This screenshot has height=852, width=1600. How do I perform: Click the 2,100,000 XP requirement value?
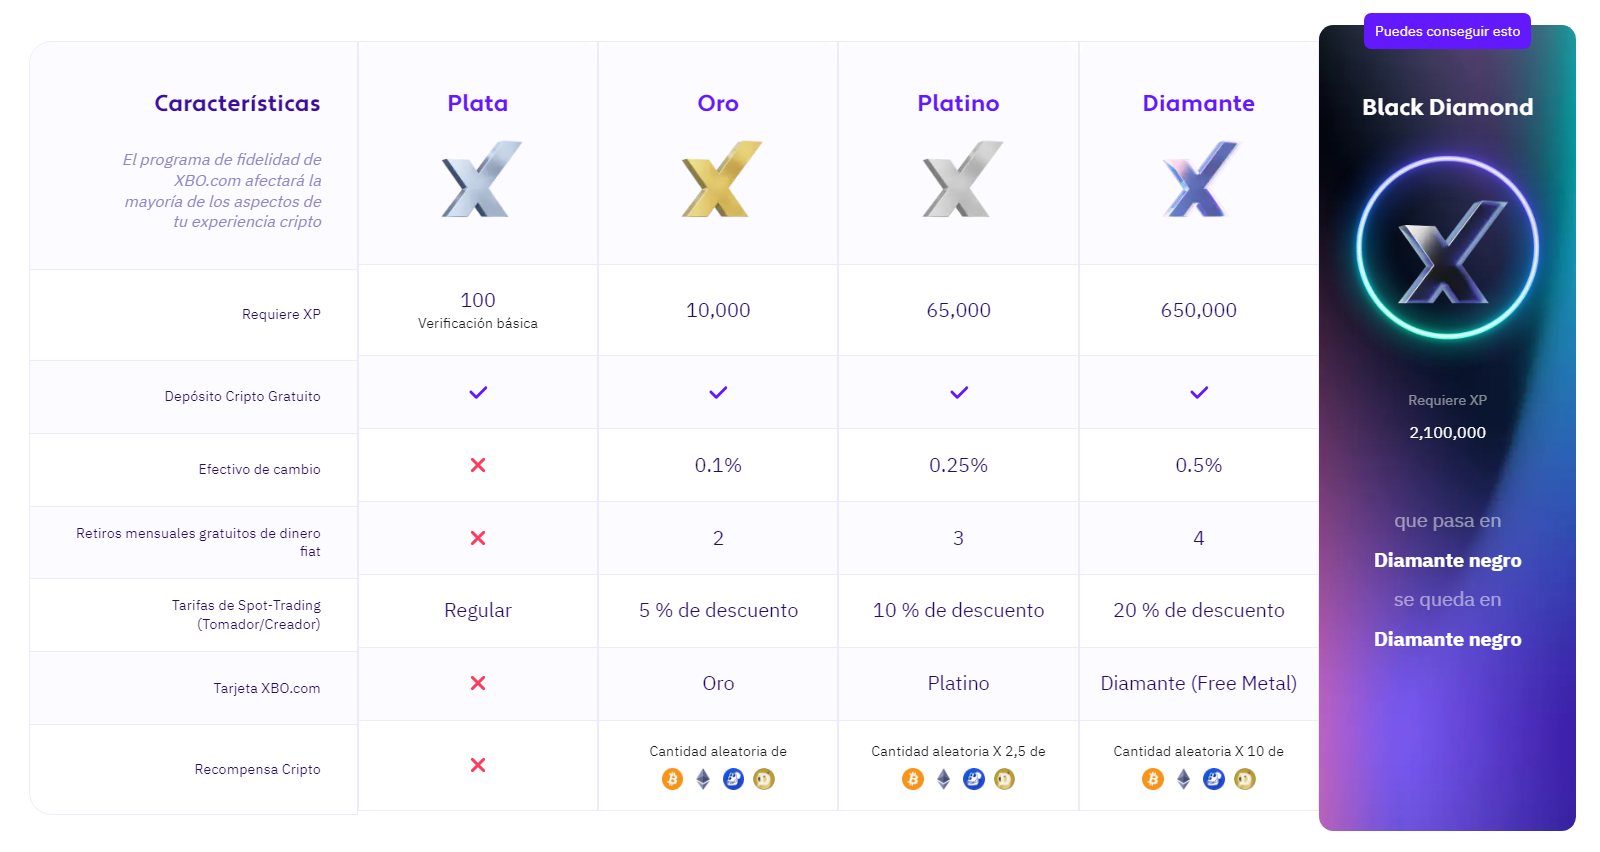click(x=1447, y=432)
